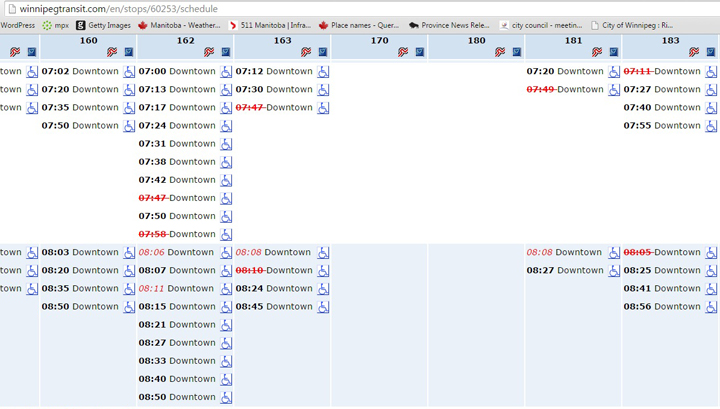The width and height of the screenshot is (720, 409).
Task: Select the italic 08:08 Downtown in route 181
Action: click(564, 252)
